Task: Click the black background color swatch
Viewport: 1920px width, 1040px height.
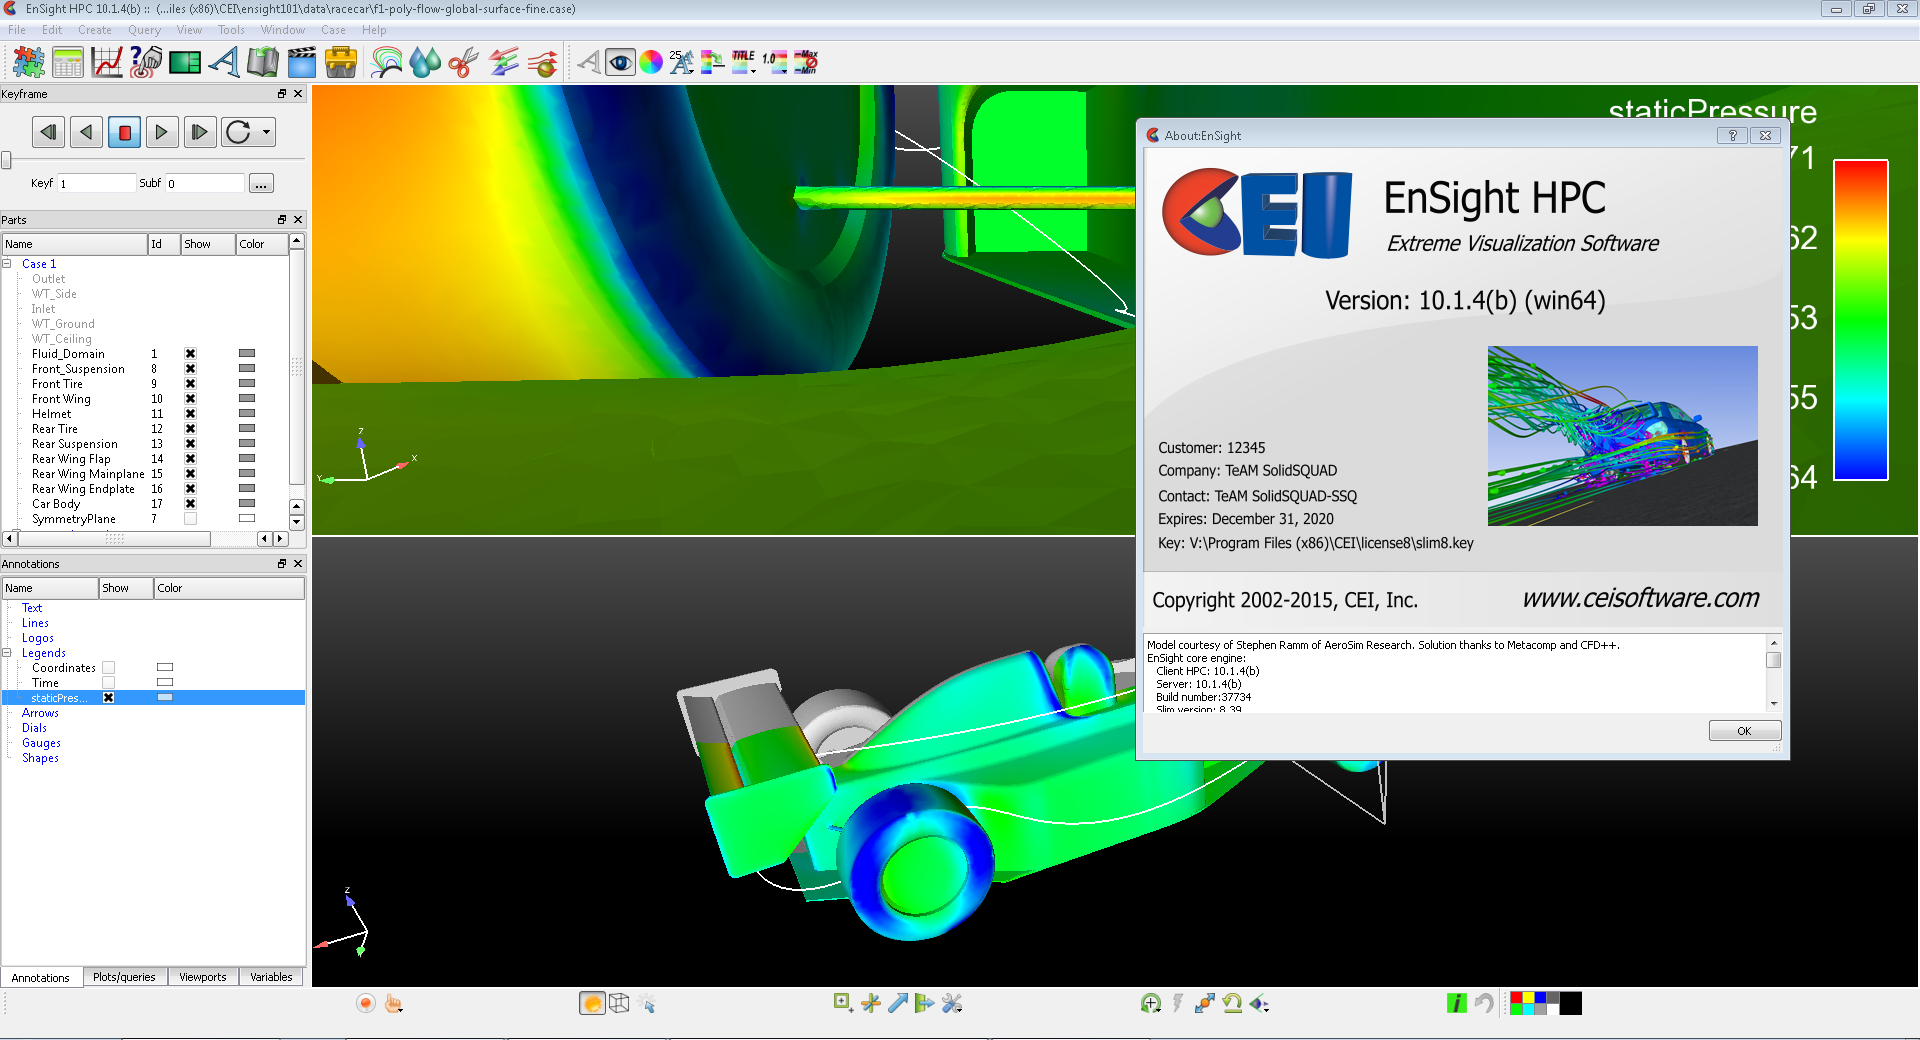Action: pyautogui.click(x=1571, y=1003)
